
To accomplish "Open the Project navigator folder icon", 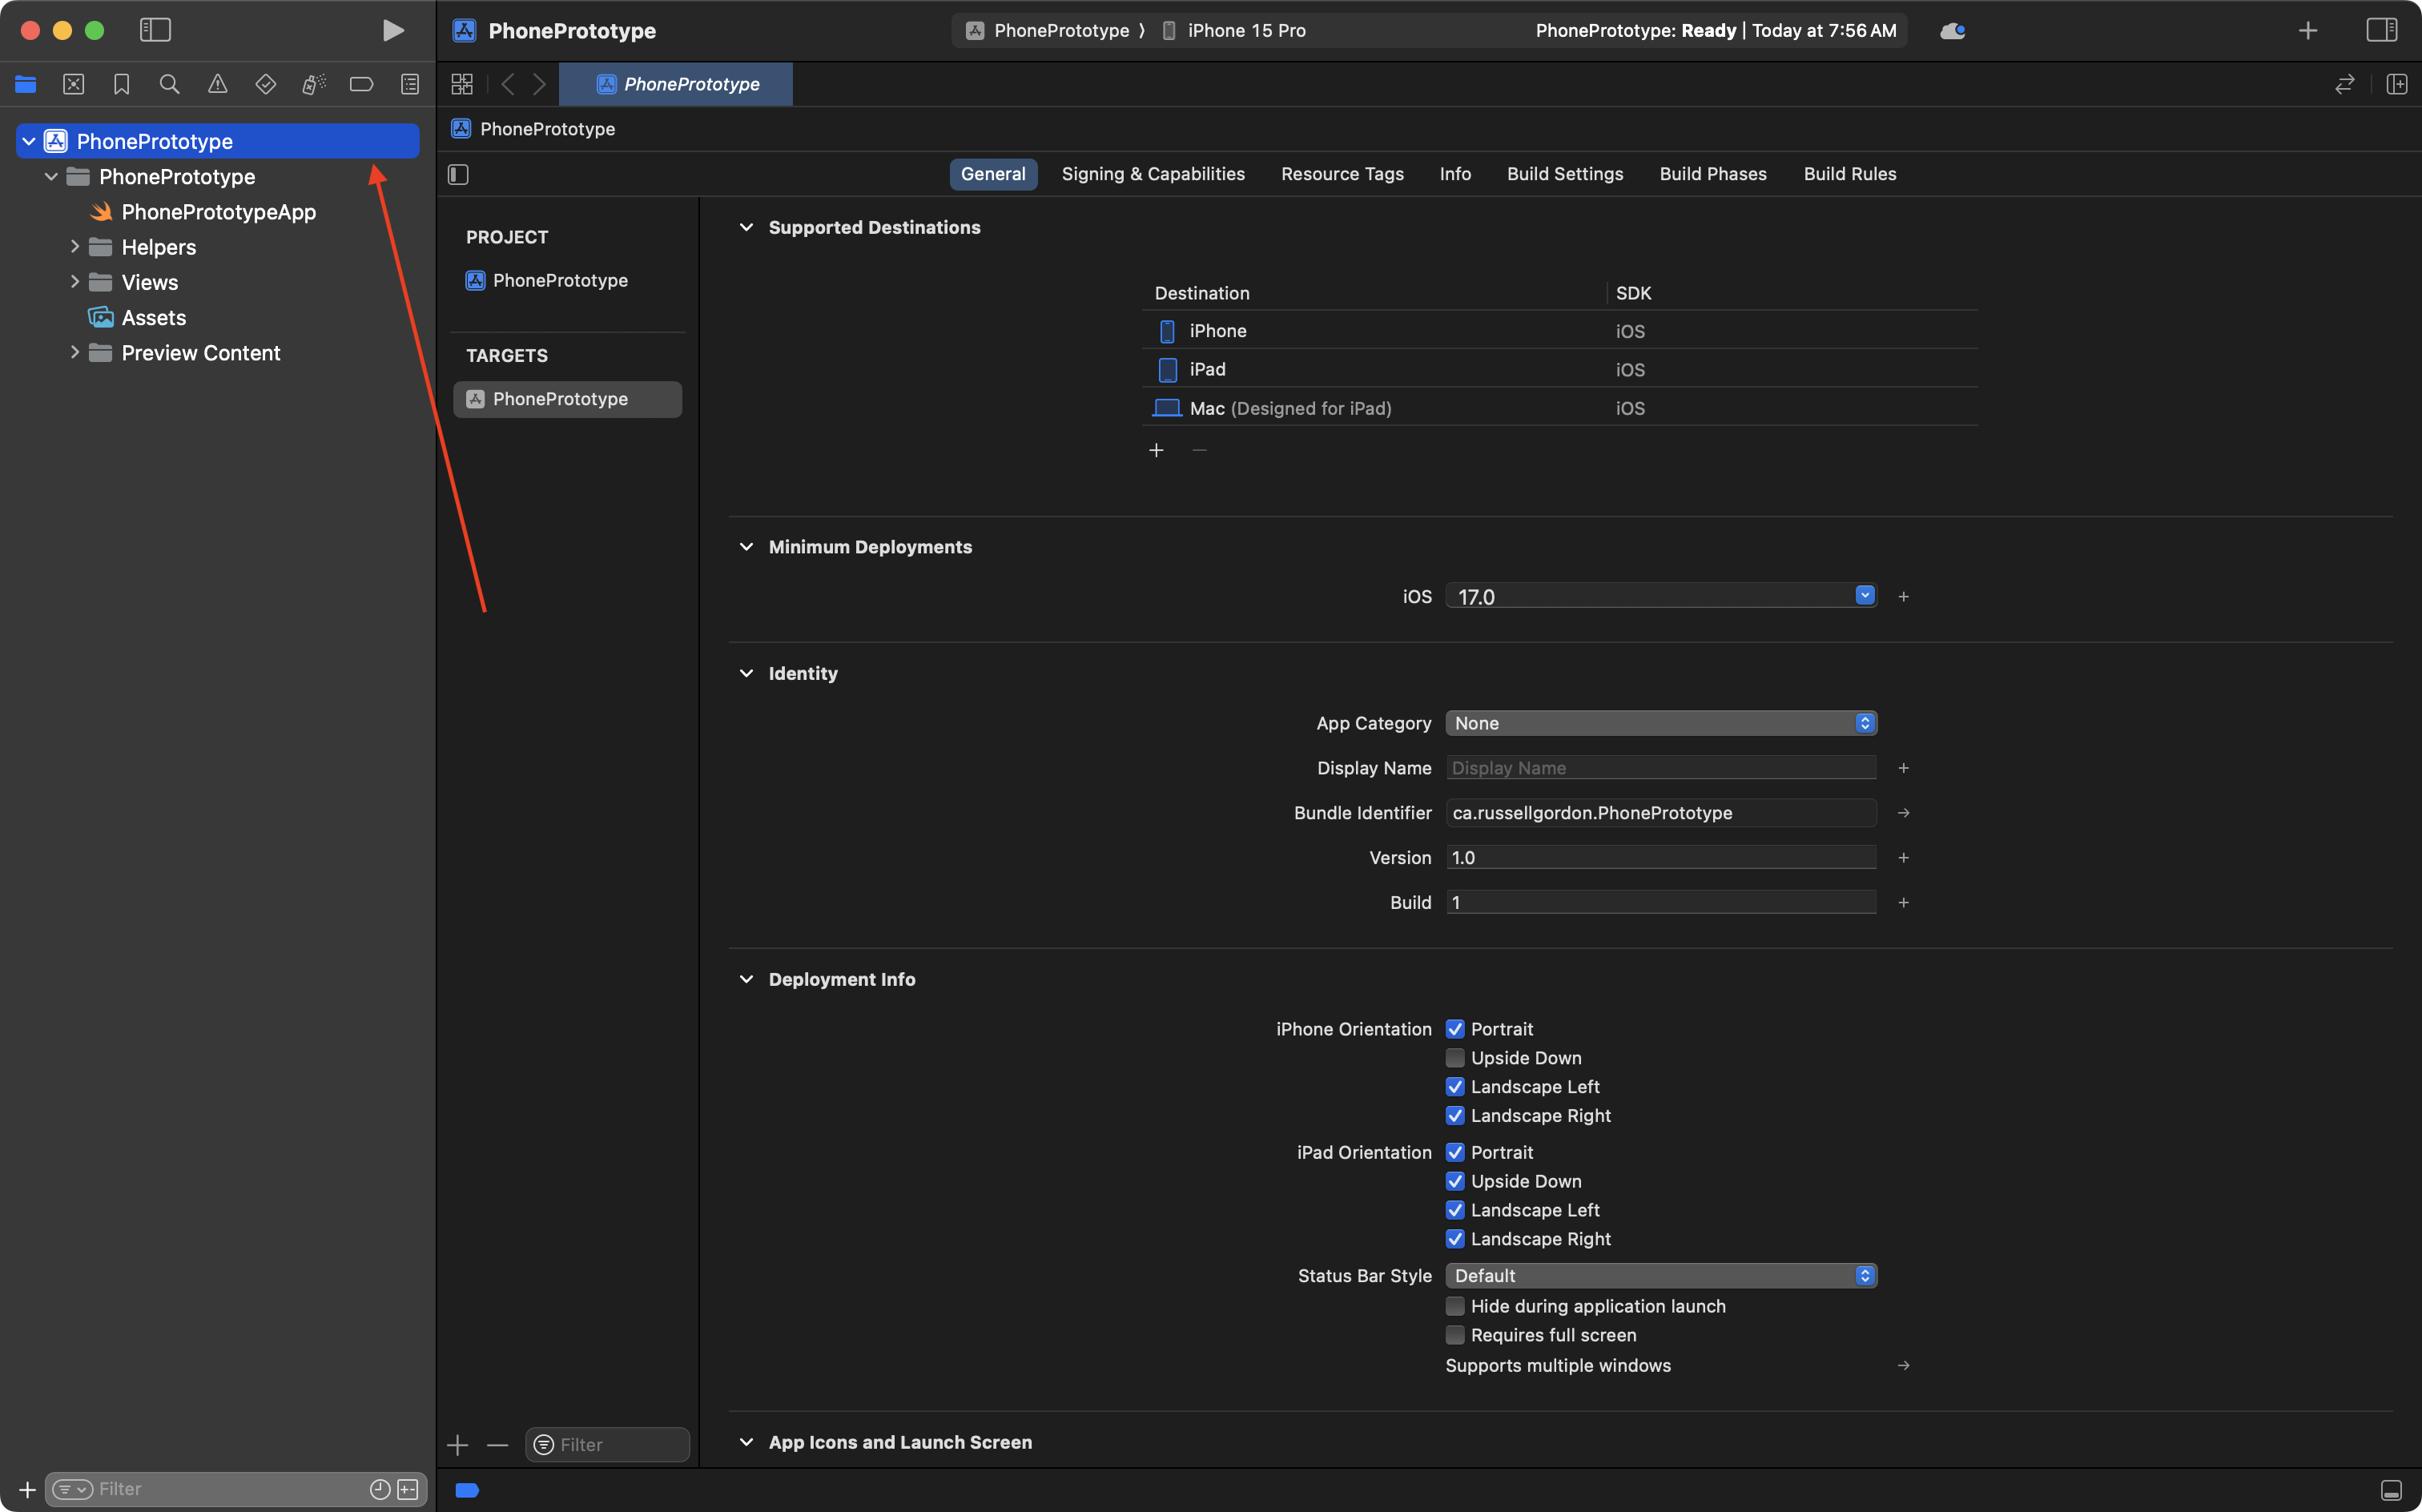I will click(x=25, y=84).
